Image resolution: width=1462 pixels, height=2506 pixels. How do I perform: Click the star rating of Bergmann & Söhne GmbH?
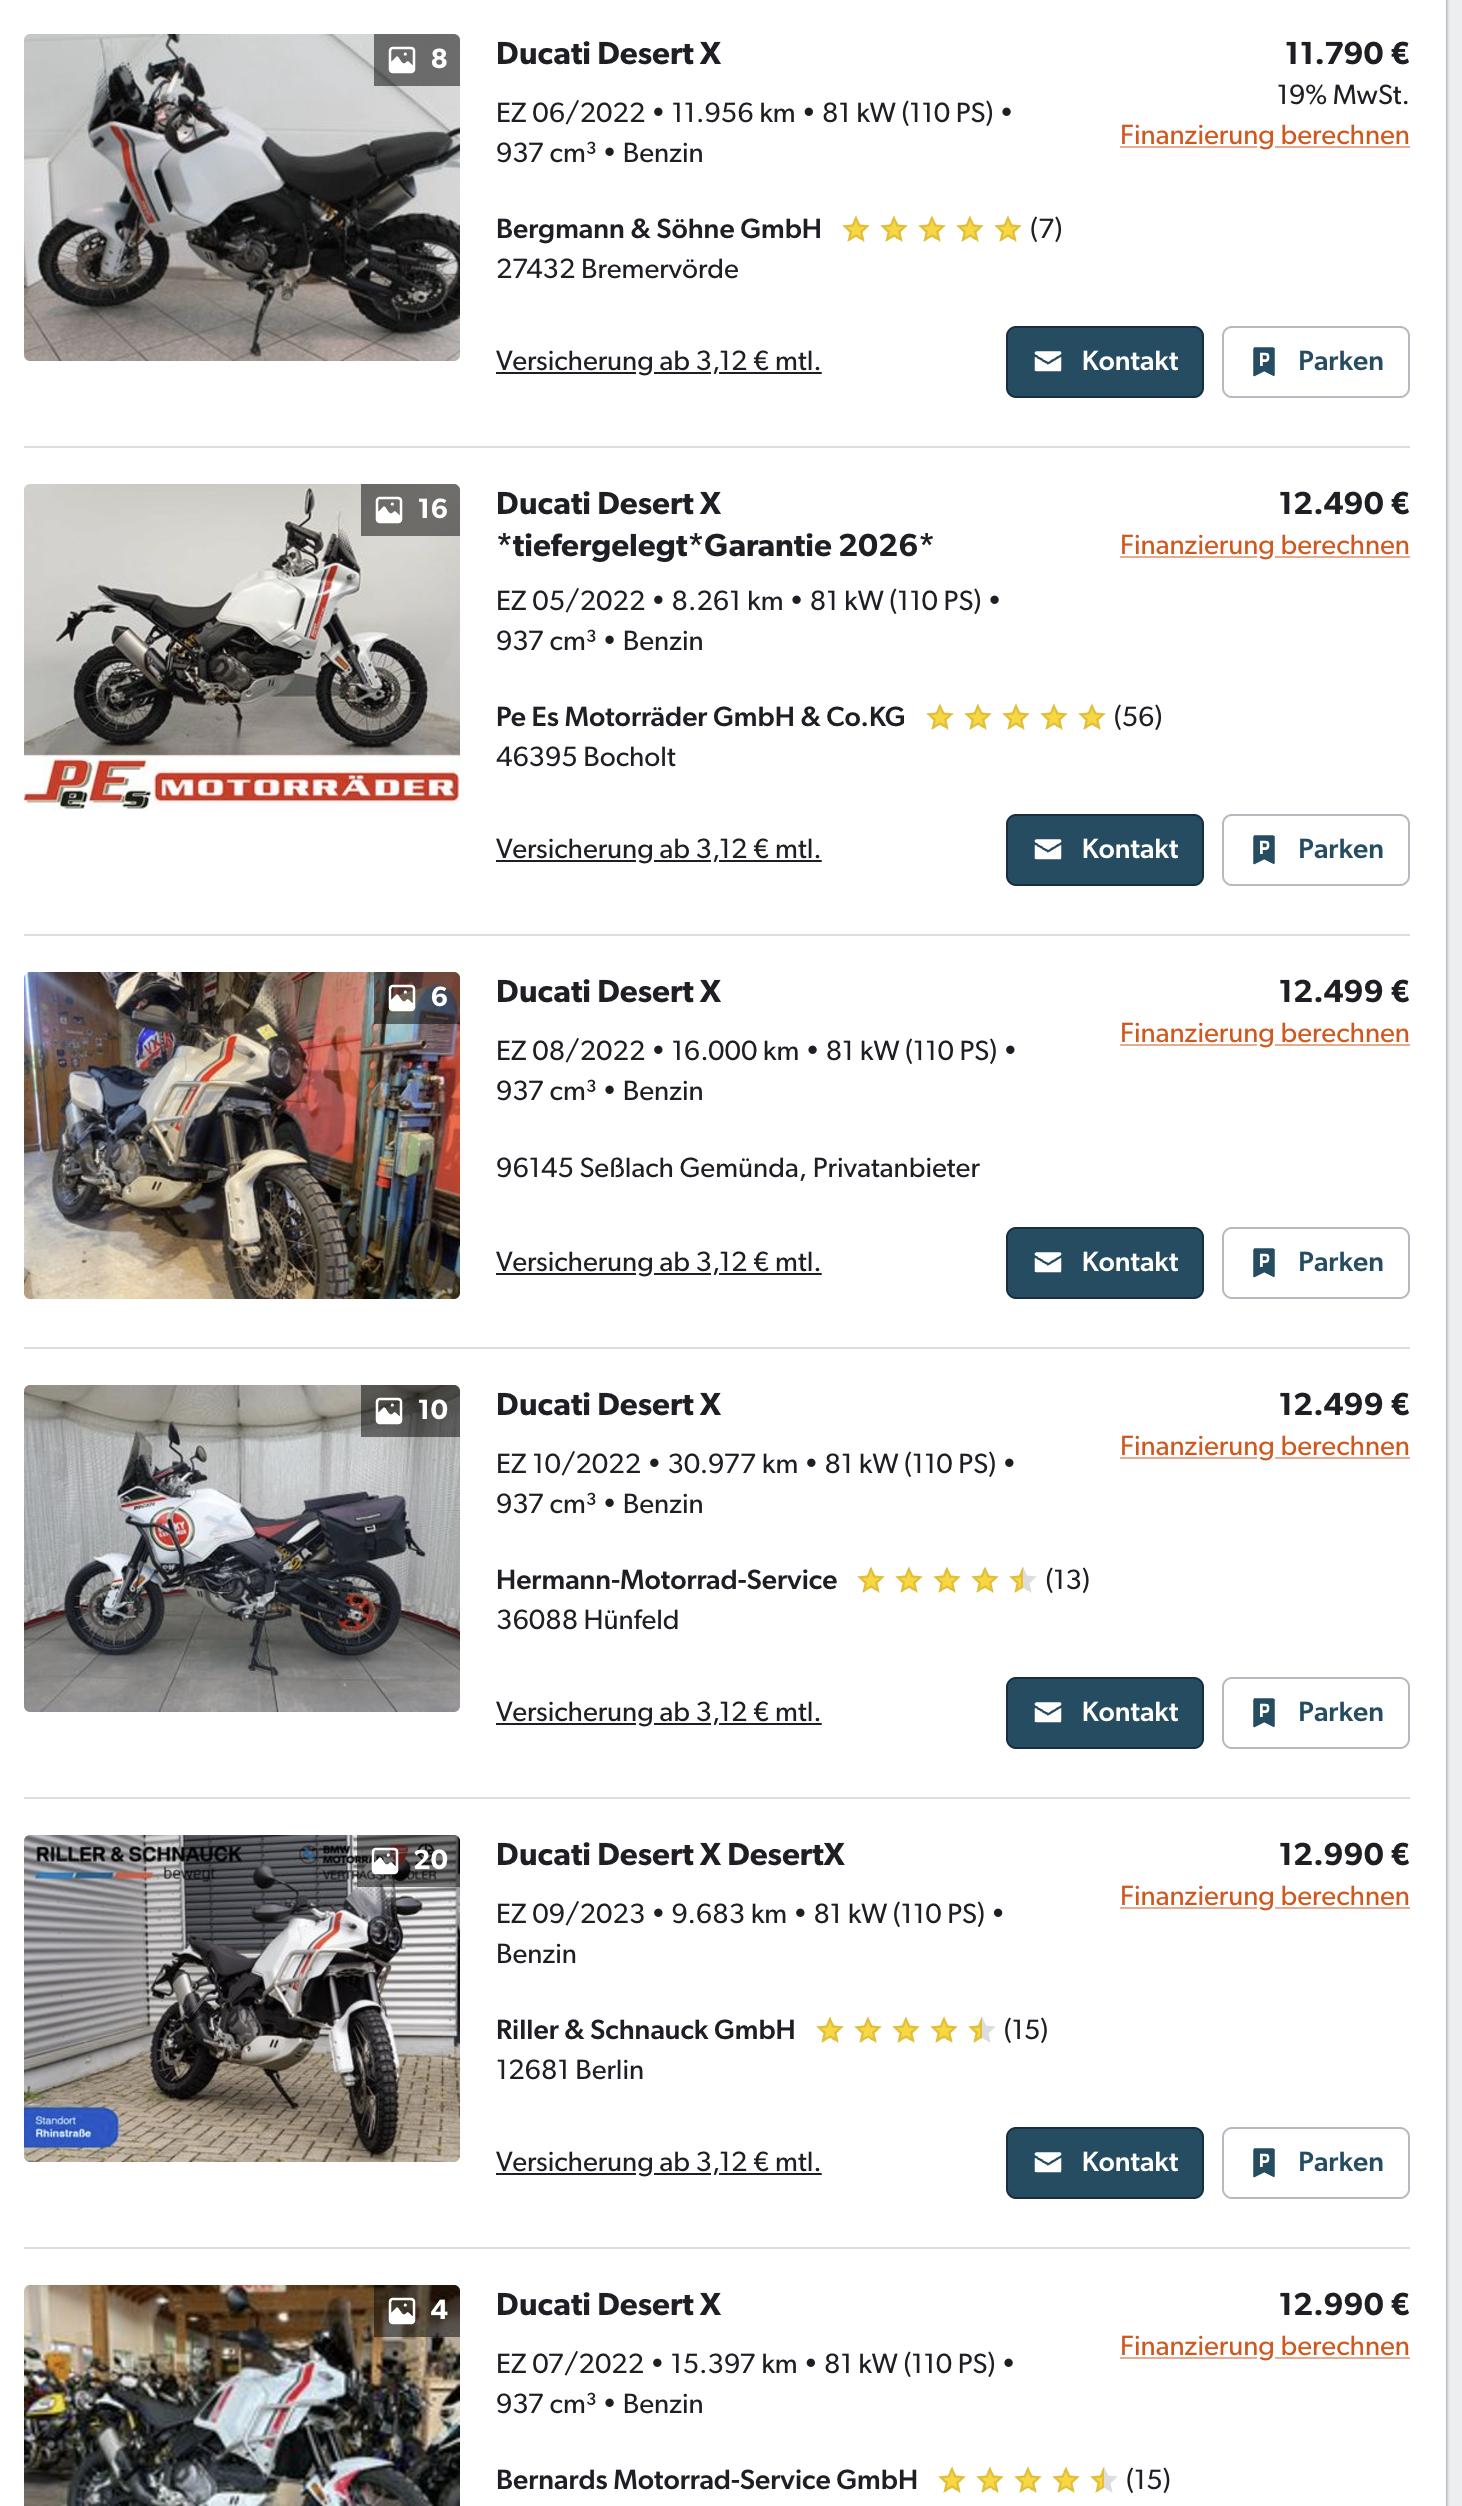[x=931, y=230]
